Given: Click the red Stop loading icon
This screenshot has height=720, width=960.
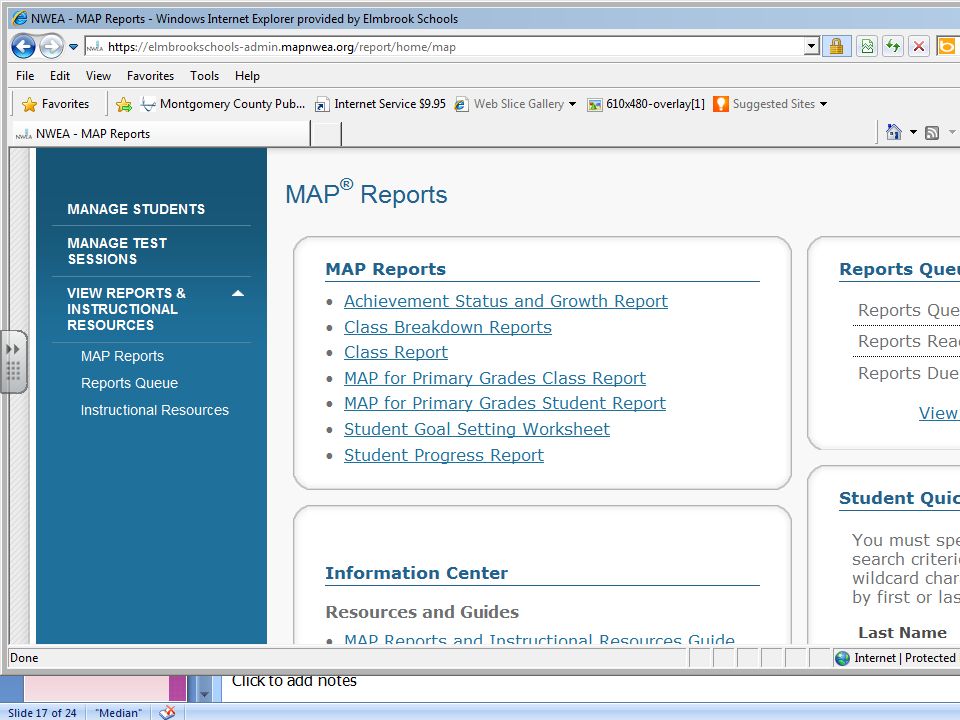Looking at the screenshot, I should coord(919,47).
